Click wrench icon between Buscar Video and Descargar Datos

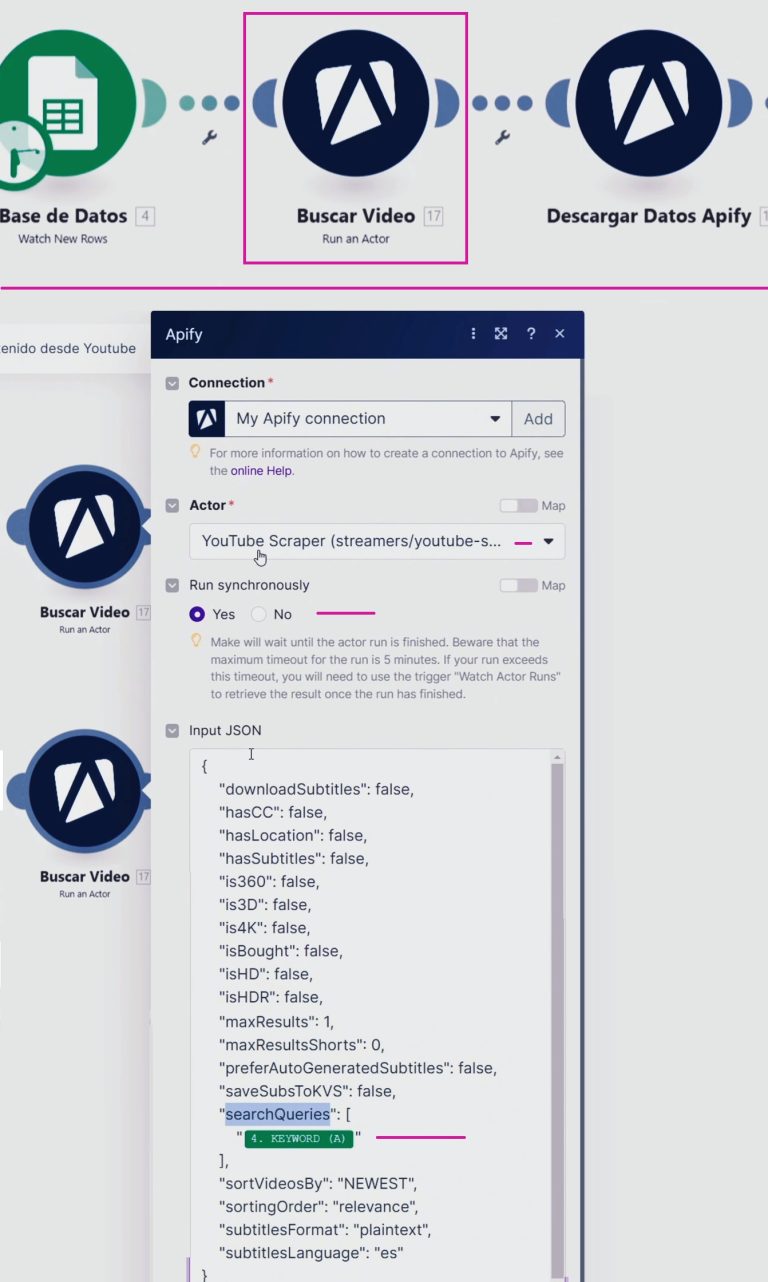pos(502,138)
